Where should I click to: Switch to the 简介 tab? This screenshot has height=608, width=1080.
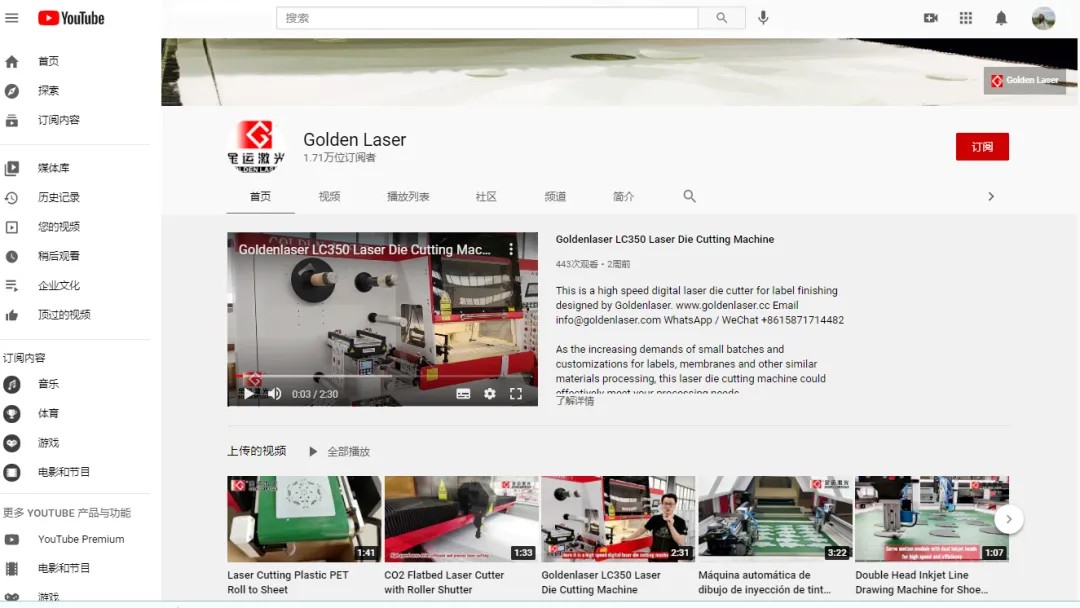coord(623,196)
